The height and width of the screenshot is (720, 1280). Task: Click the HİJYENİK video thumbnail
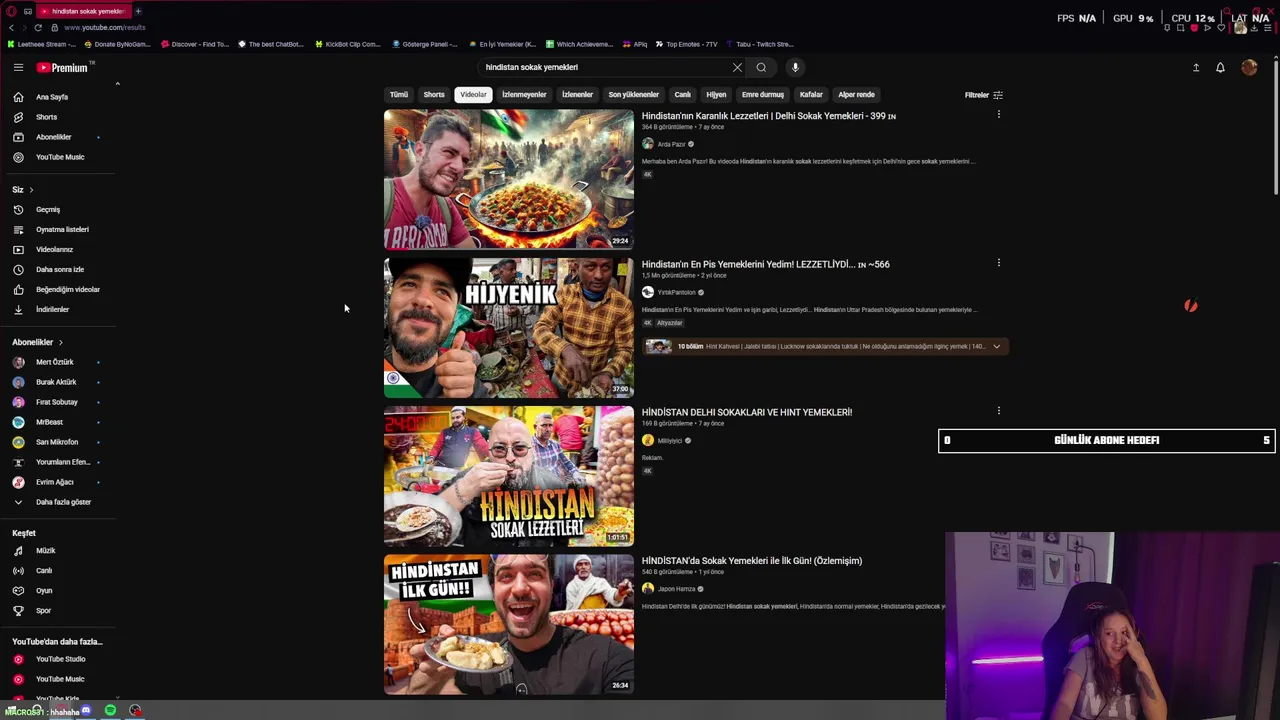coord(509,328)
